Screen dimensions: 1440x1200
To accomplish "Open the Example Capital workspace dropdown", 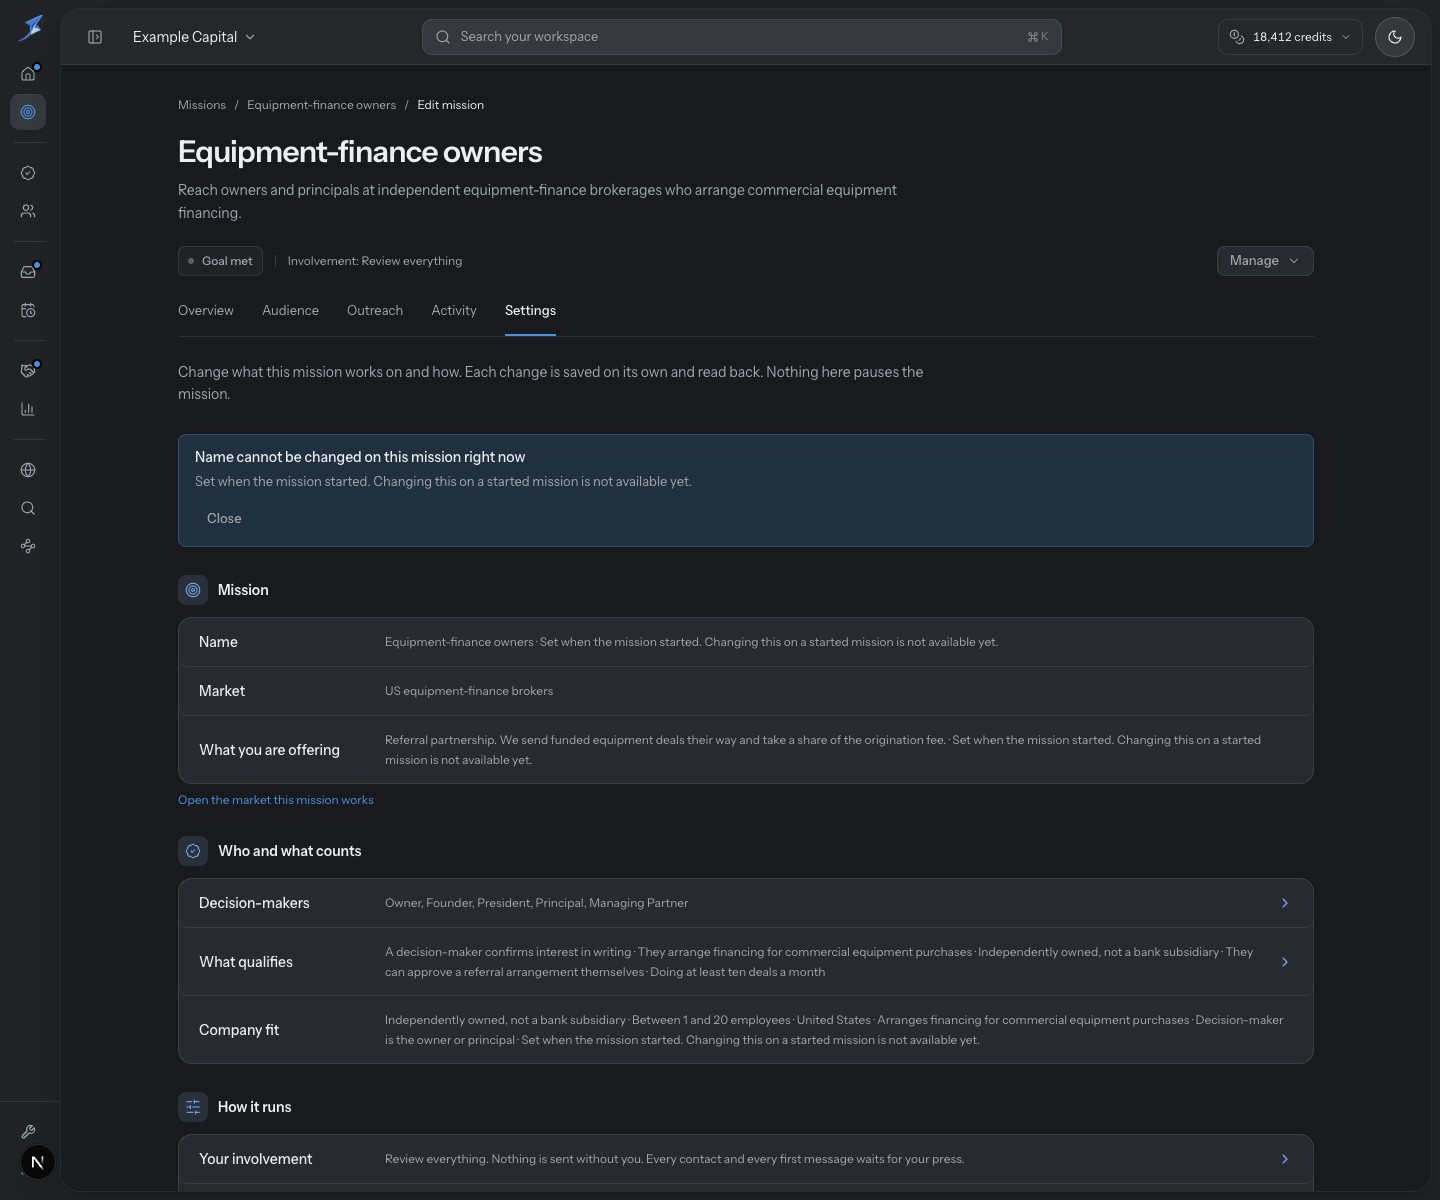I will pos(194,37).
